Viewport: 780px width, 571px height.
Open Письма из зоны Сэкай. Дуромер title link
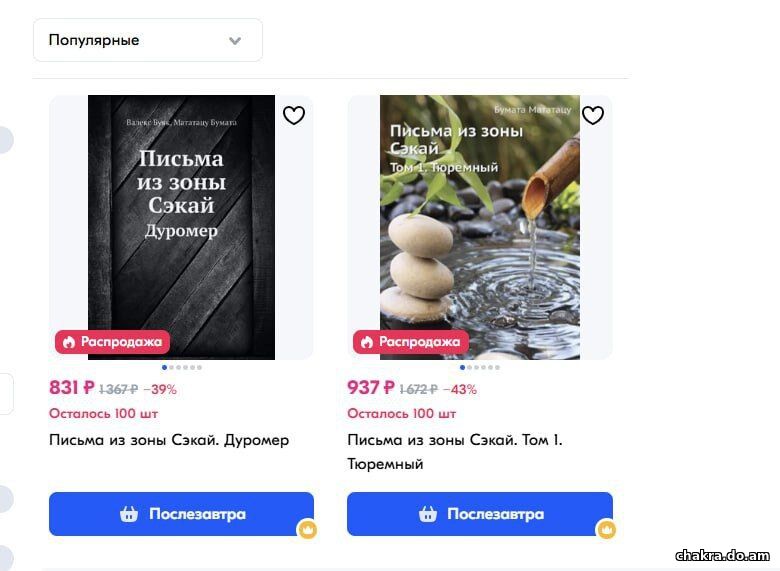[x=169, y=440]
